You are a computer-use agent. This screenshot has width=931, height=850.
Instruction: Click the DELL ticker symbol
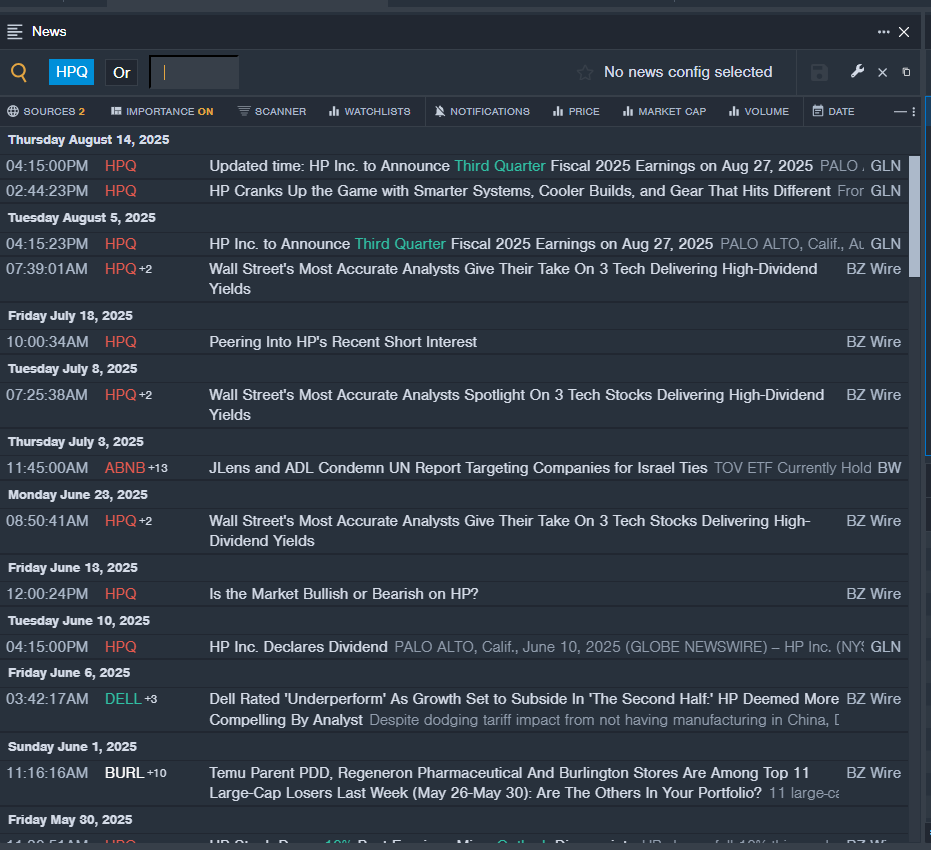123,699
